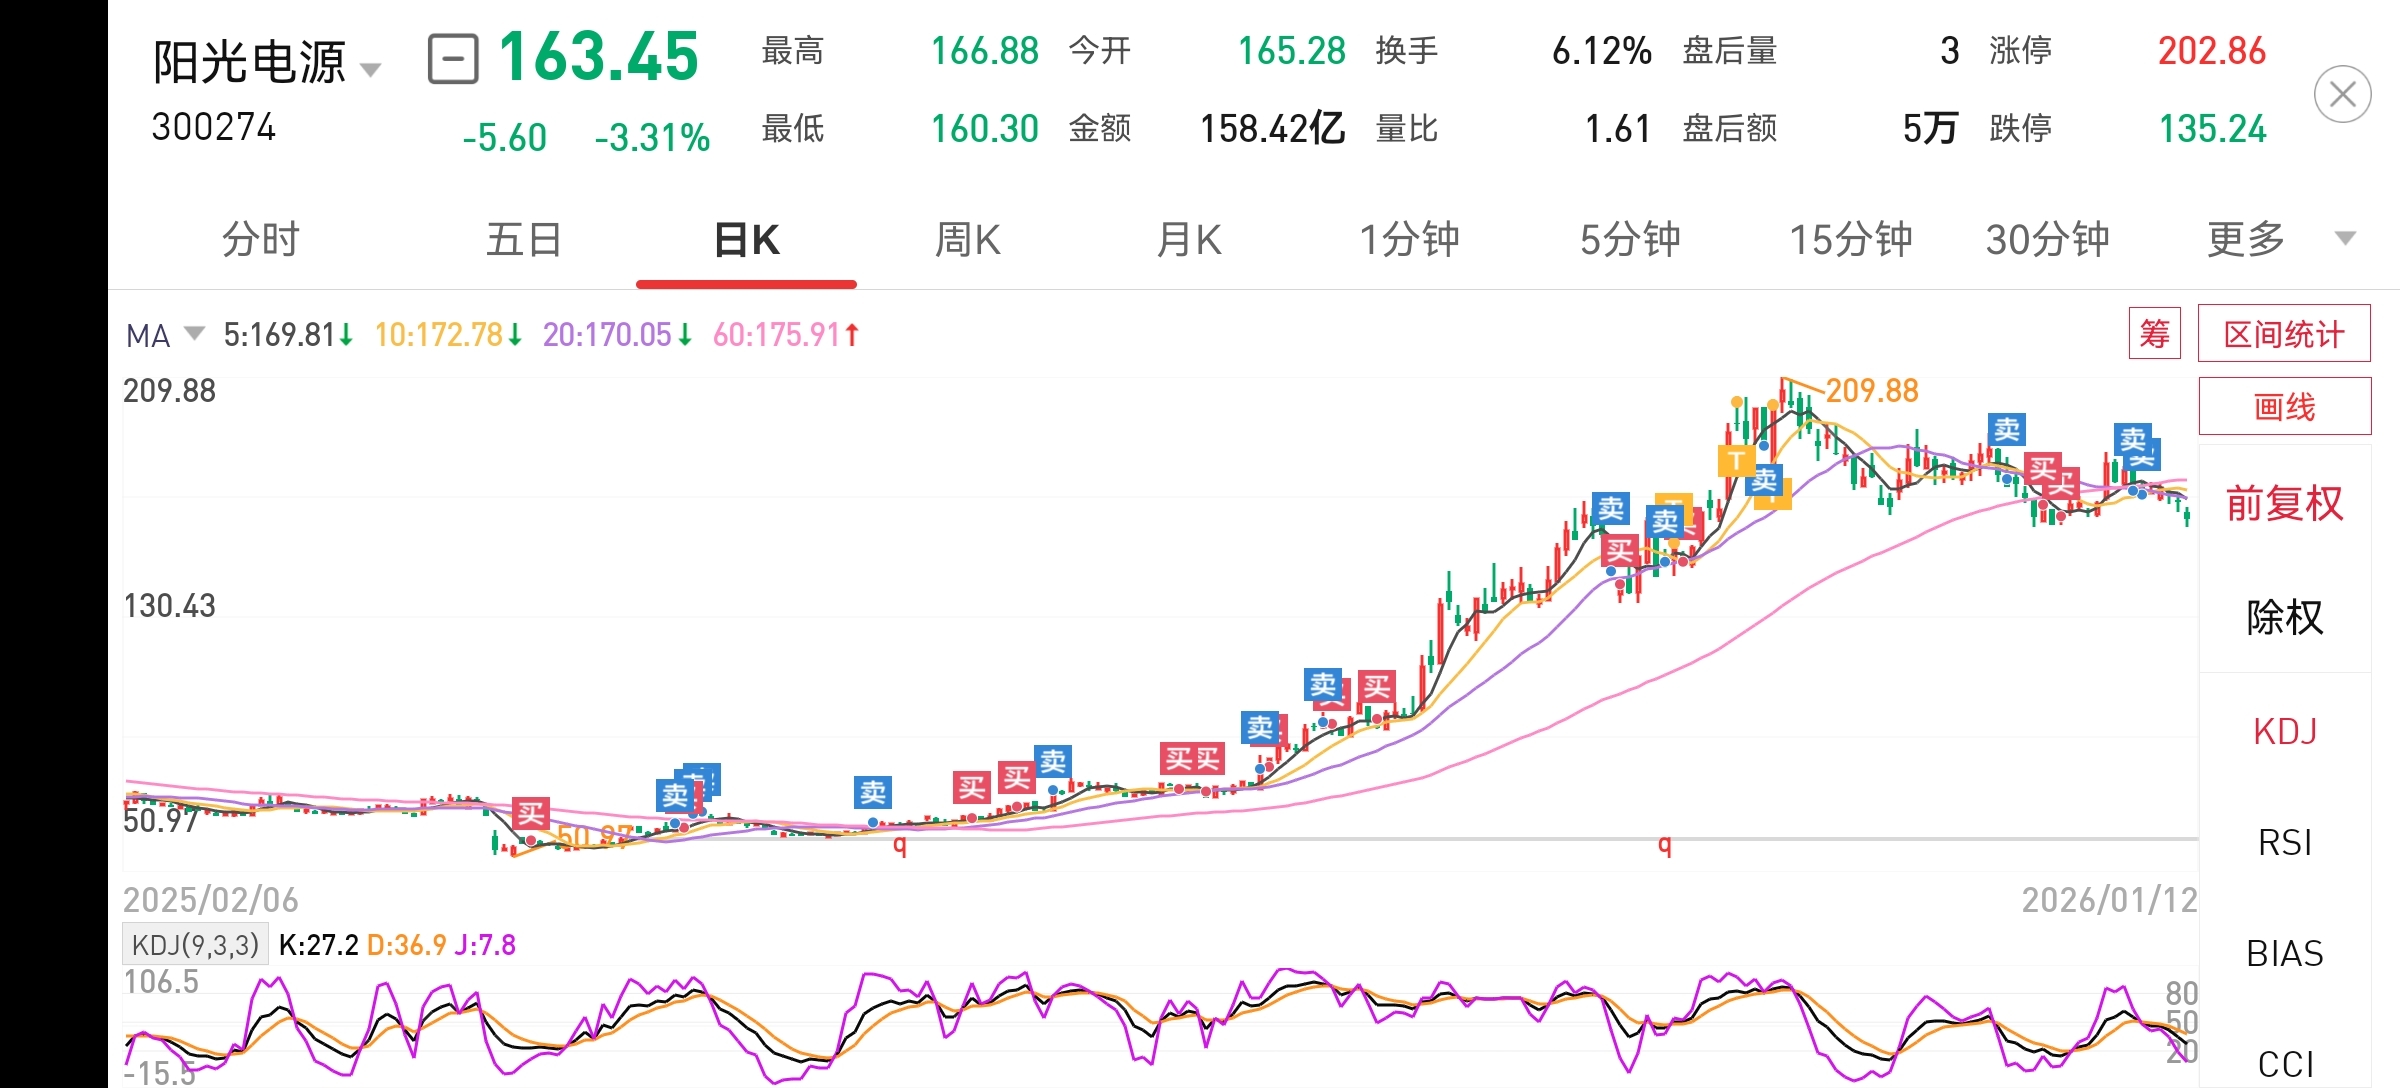Viewport: 2400px width, 1088px height.
Task: Click the 区间统计 button
Action: (x=2283, y=334)
